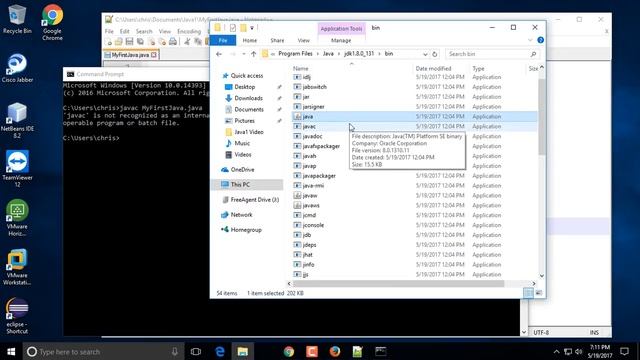Select FreeAgent Drive in navigation pane

(x=255, y=200)
